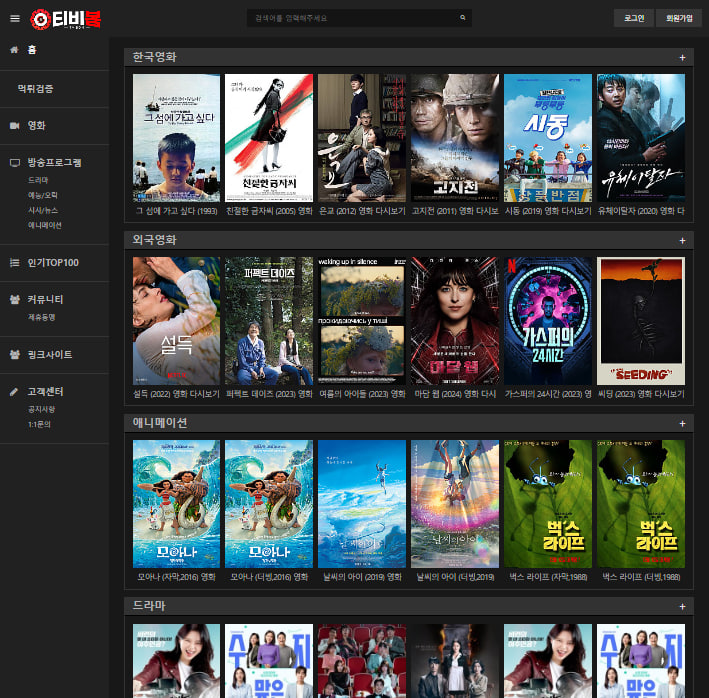
Task: Click the camera icon beside 영화
Action: click(15, 126)
